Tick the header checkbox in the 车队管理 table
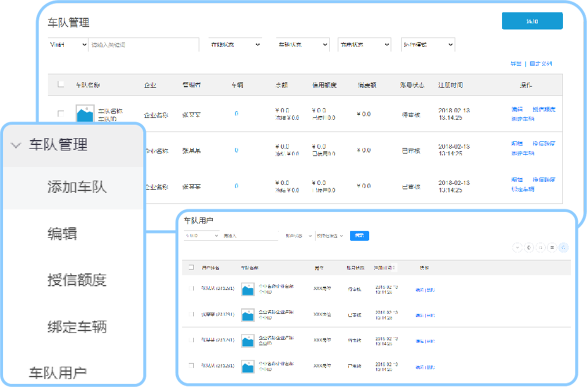 (x=60, y=84)
